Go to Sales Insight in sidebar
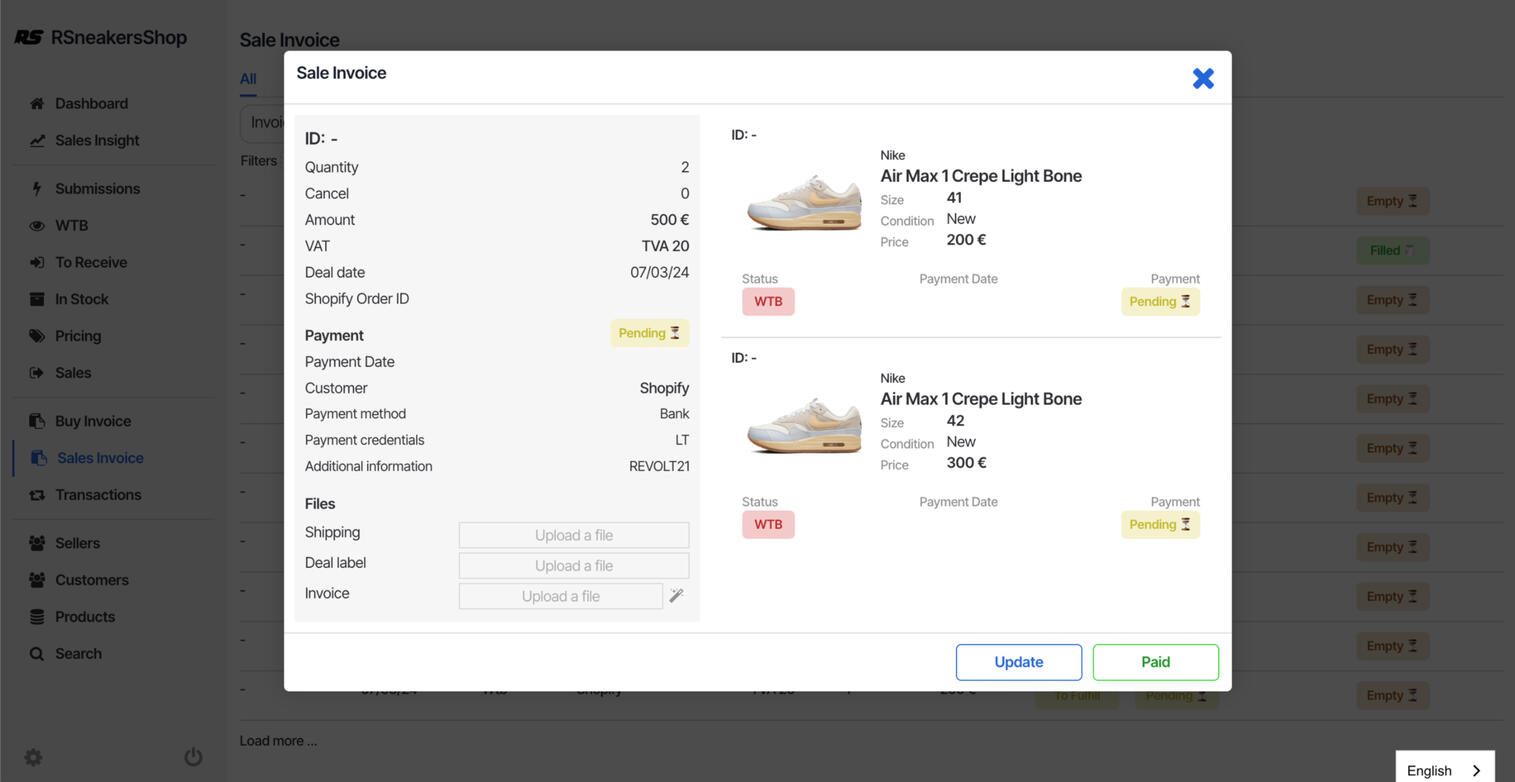 [x=97, y=141]
